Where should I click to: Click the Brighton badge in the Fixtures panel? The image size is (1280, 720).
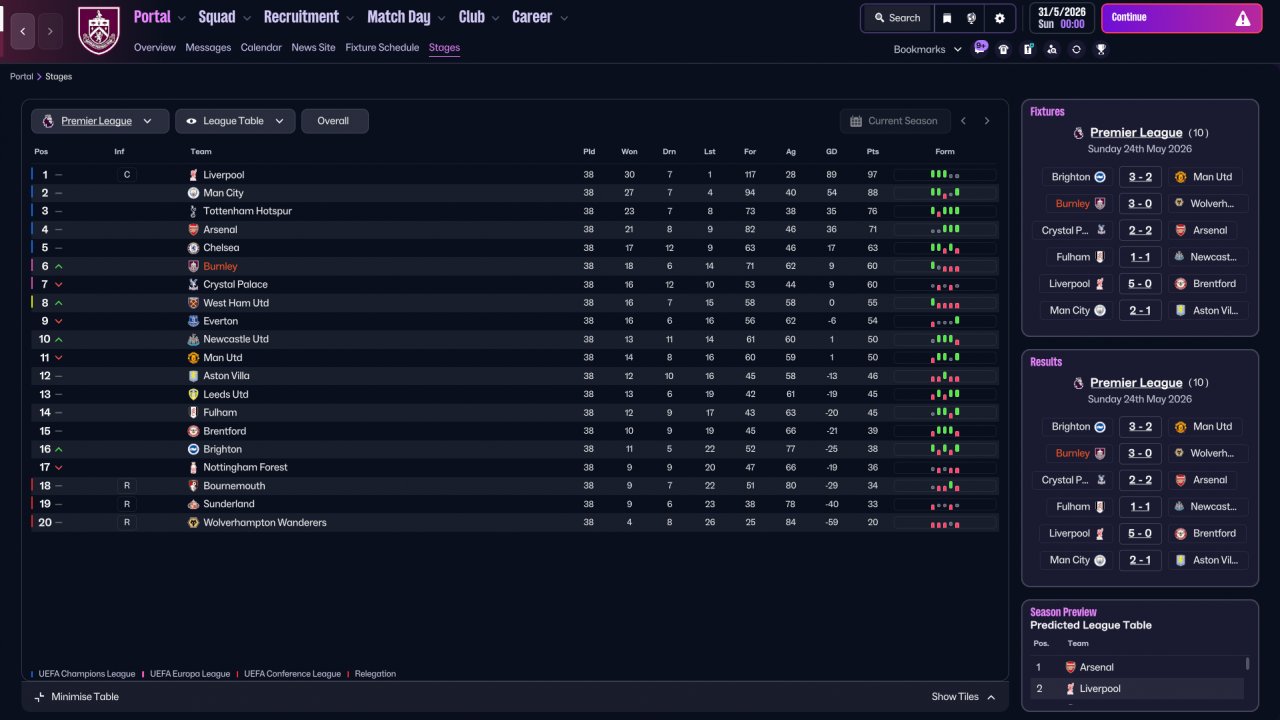(1100, 177)
